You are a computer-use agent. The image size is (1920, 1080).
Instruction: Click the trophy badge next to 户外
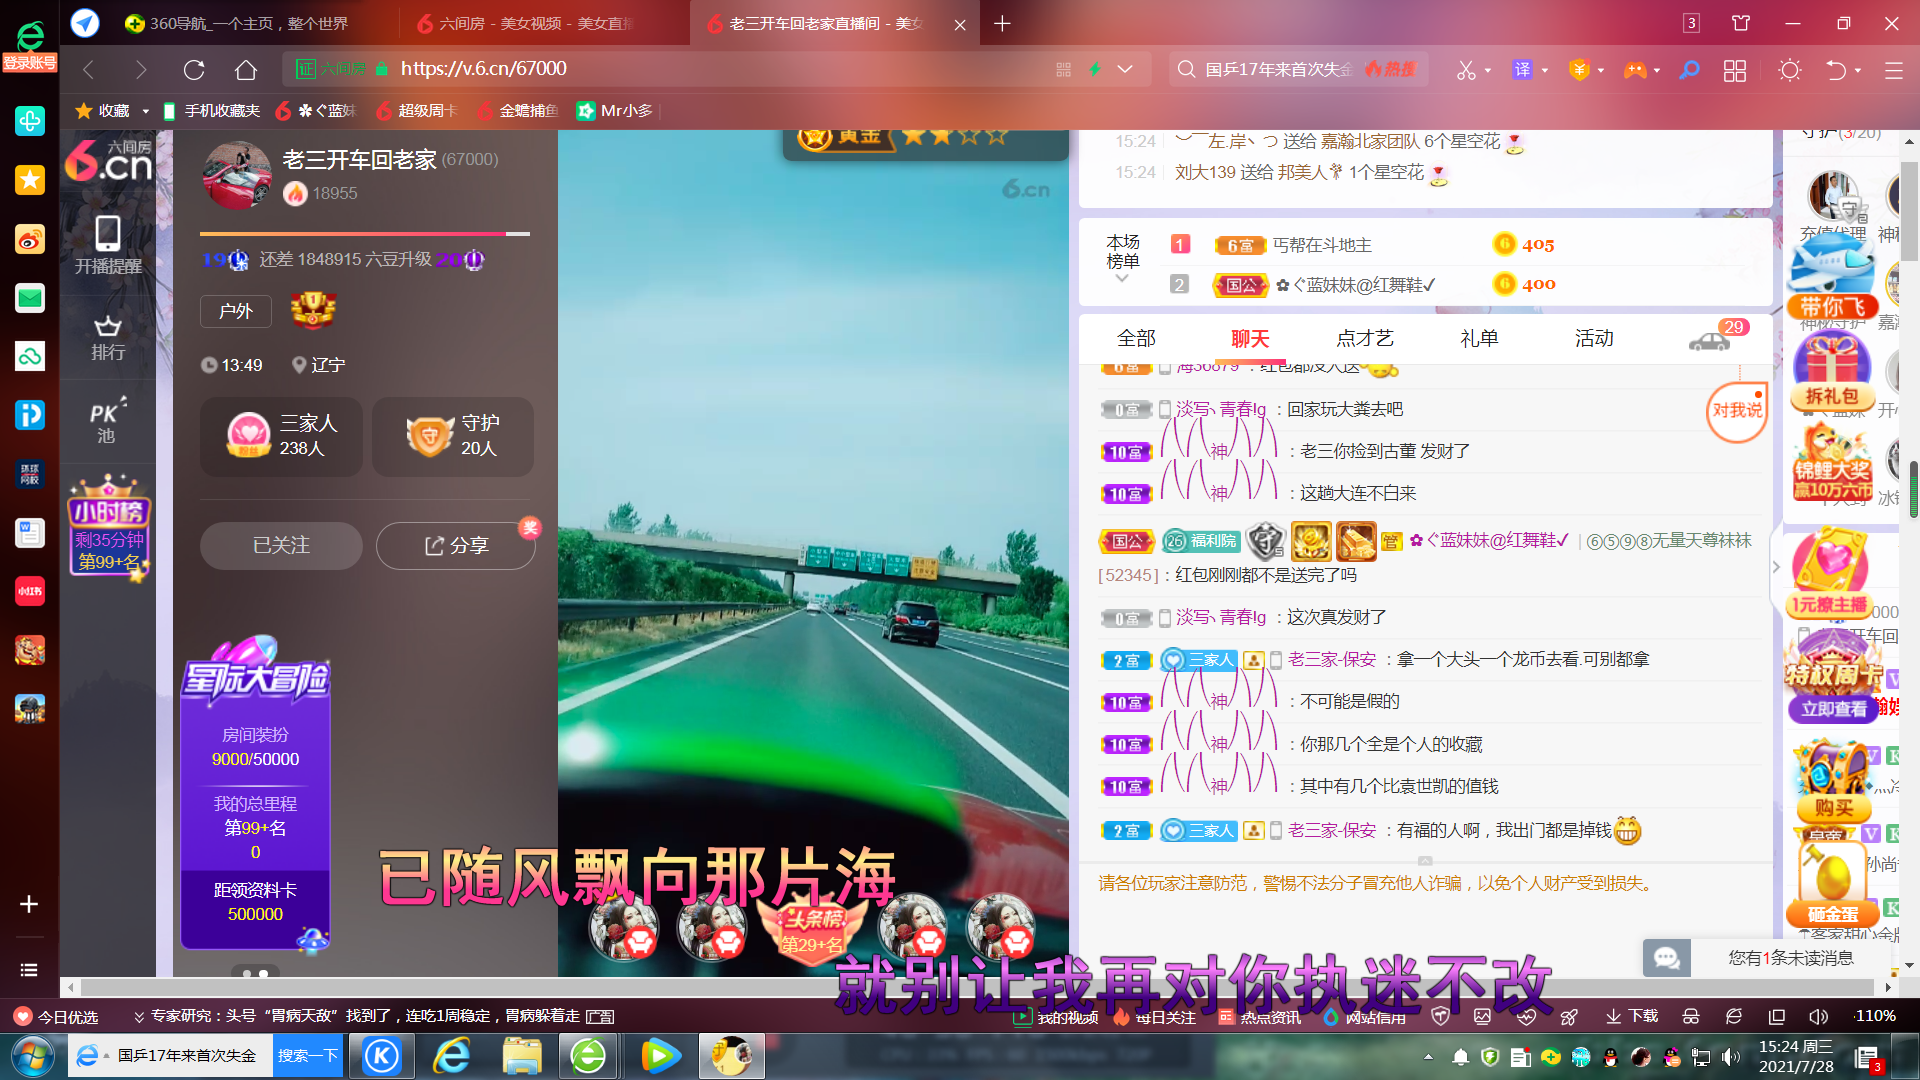tap(313, 311)
